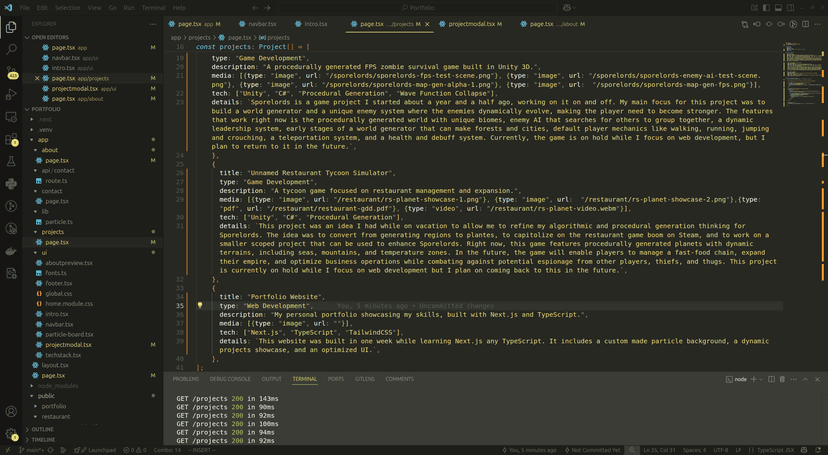The height and width of the screenshot is (455, 828).
Task: Switch to the Problems panel tab
Action: pos(186,380)
